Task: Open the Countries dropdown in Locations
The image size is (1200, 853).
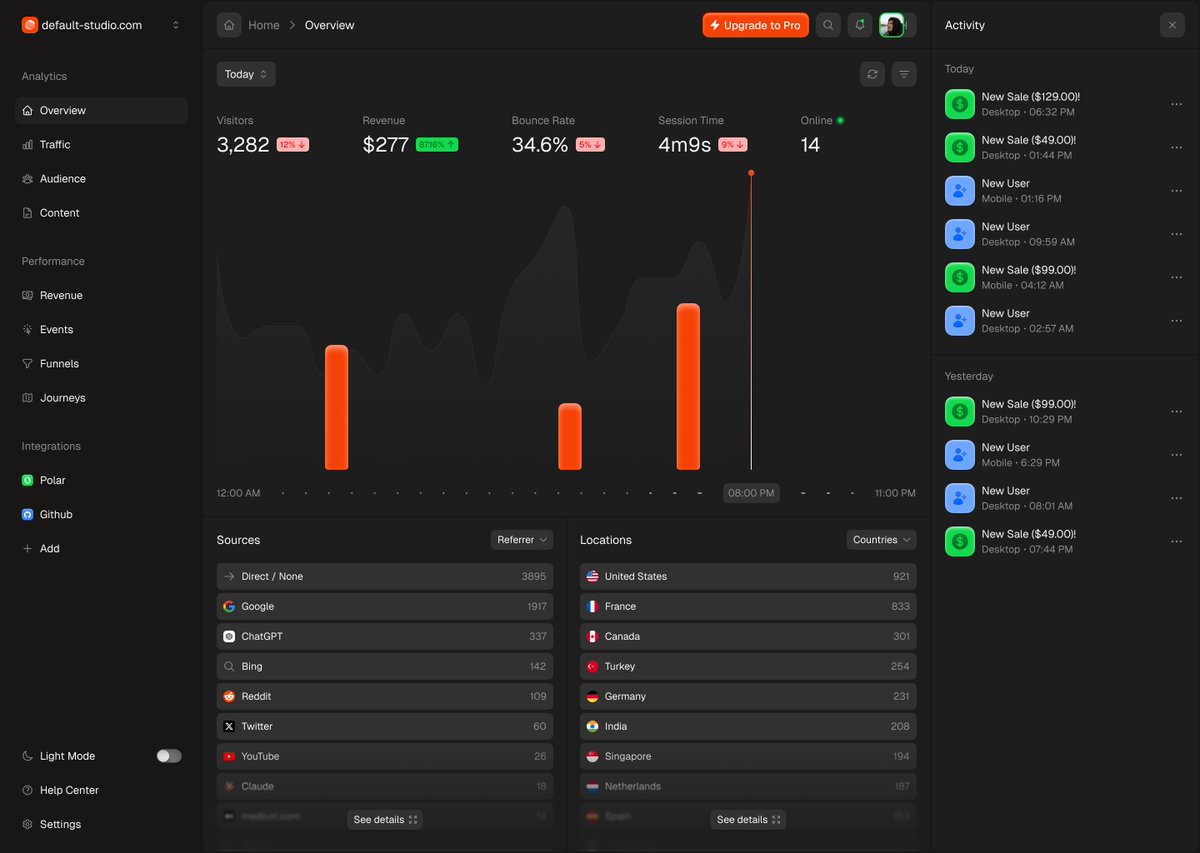Action: [881, 540]
